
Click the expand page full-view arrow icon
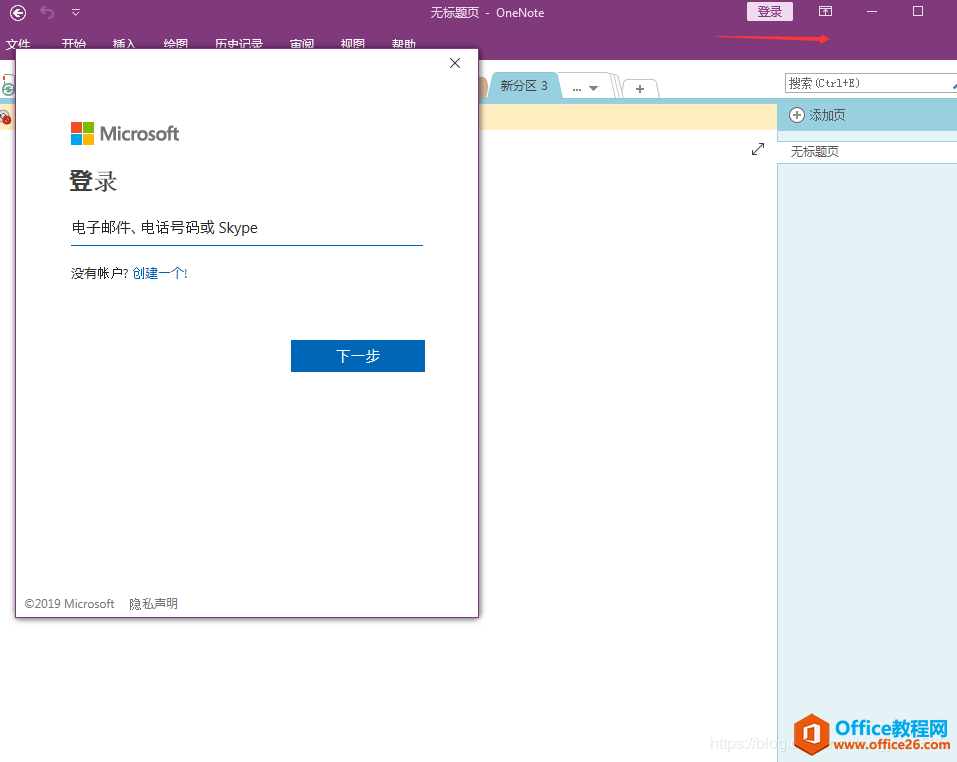point(757,149)
